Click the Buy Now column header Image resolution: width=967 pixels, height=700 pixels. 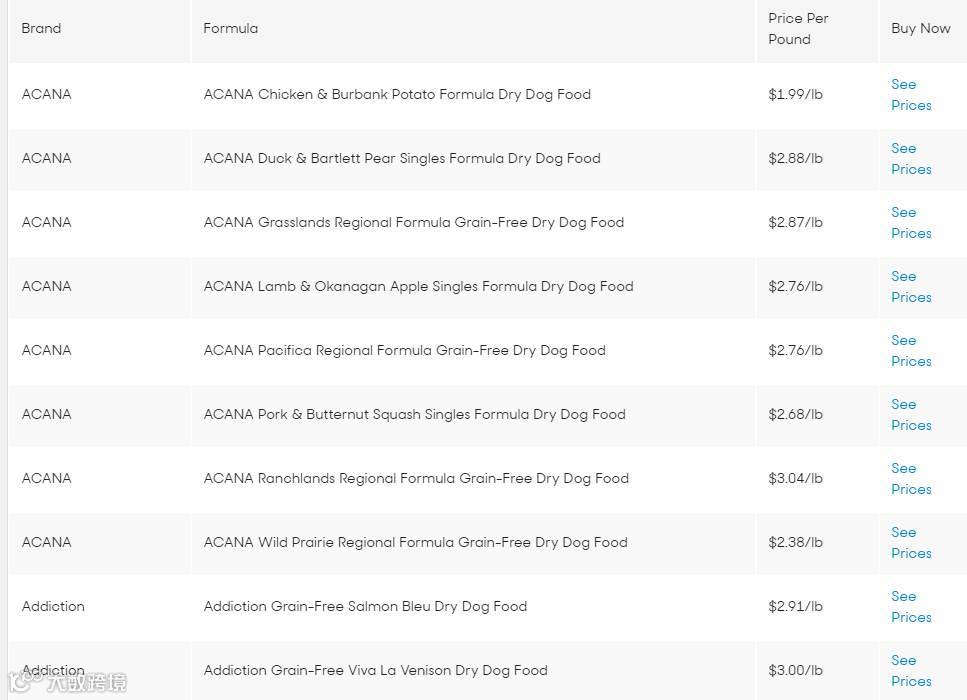(921, 28)
